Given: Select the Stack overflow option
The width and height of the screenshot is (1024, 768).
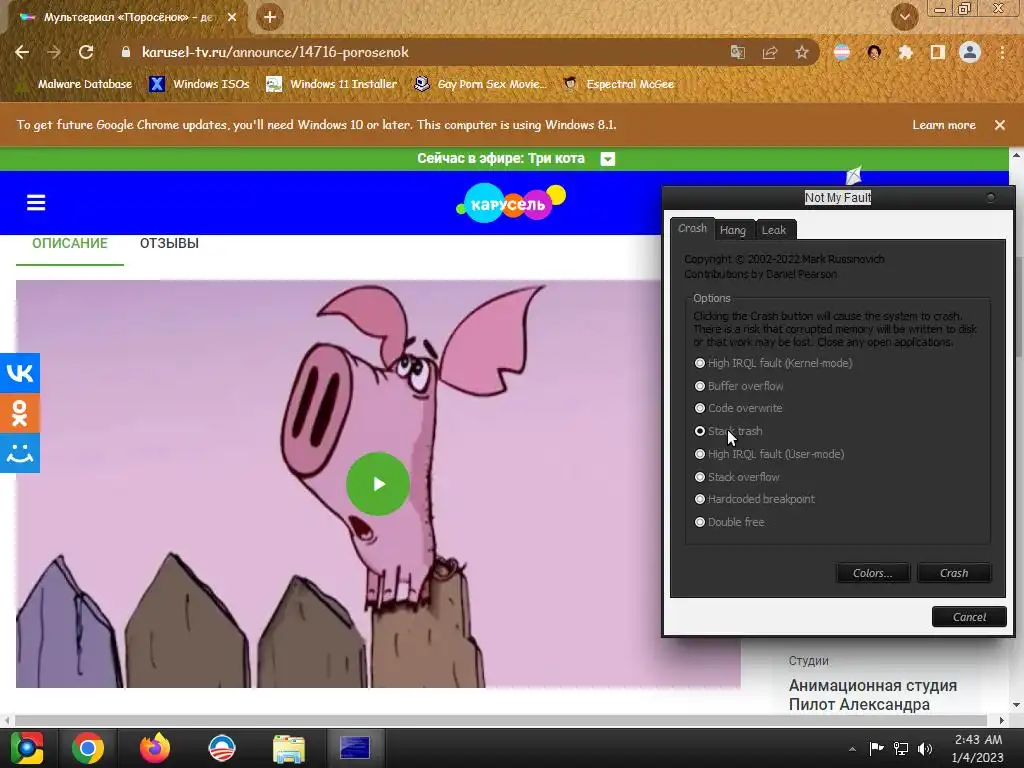Looking at the screenshot, I should 737,477.
